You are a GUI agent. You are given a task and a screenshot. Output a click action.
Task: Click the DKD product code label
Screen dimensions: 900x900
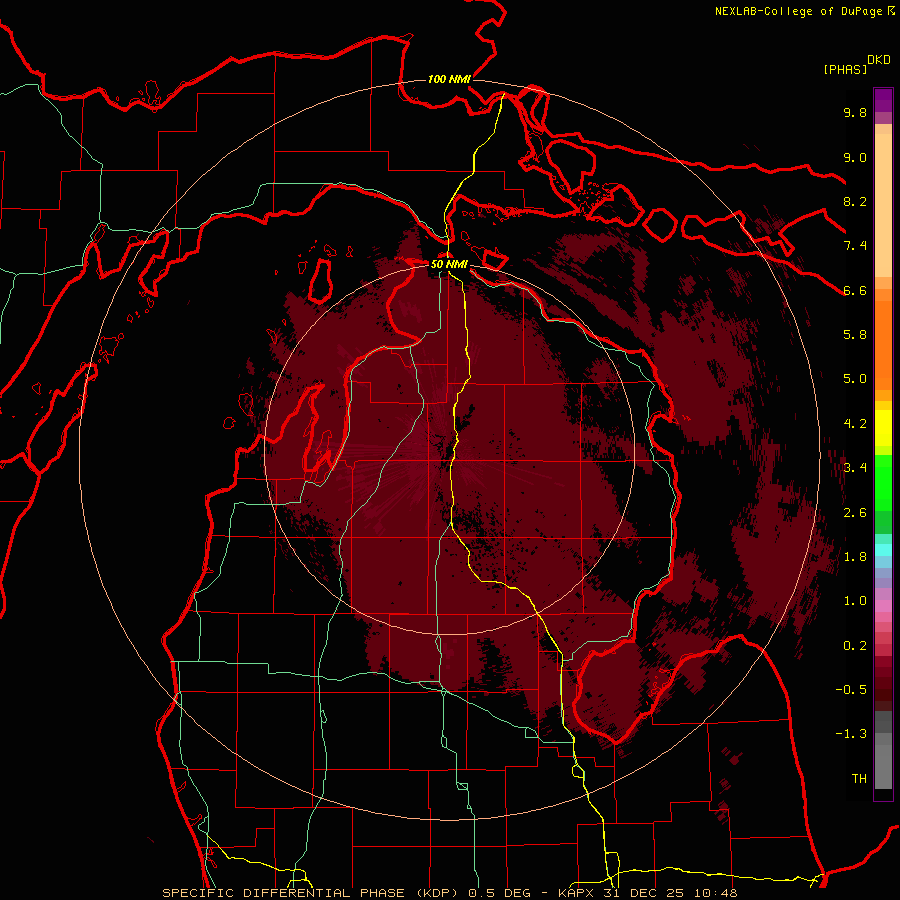[x=879, y=60]
